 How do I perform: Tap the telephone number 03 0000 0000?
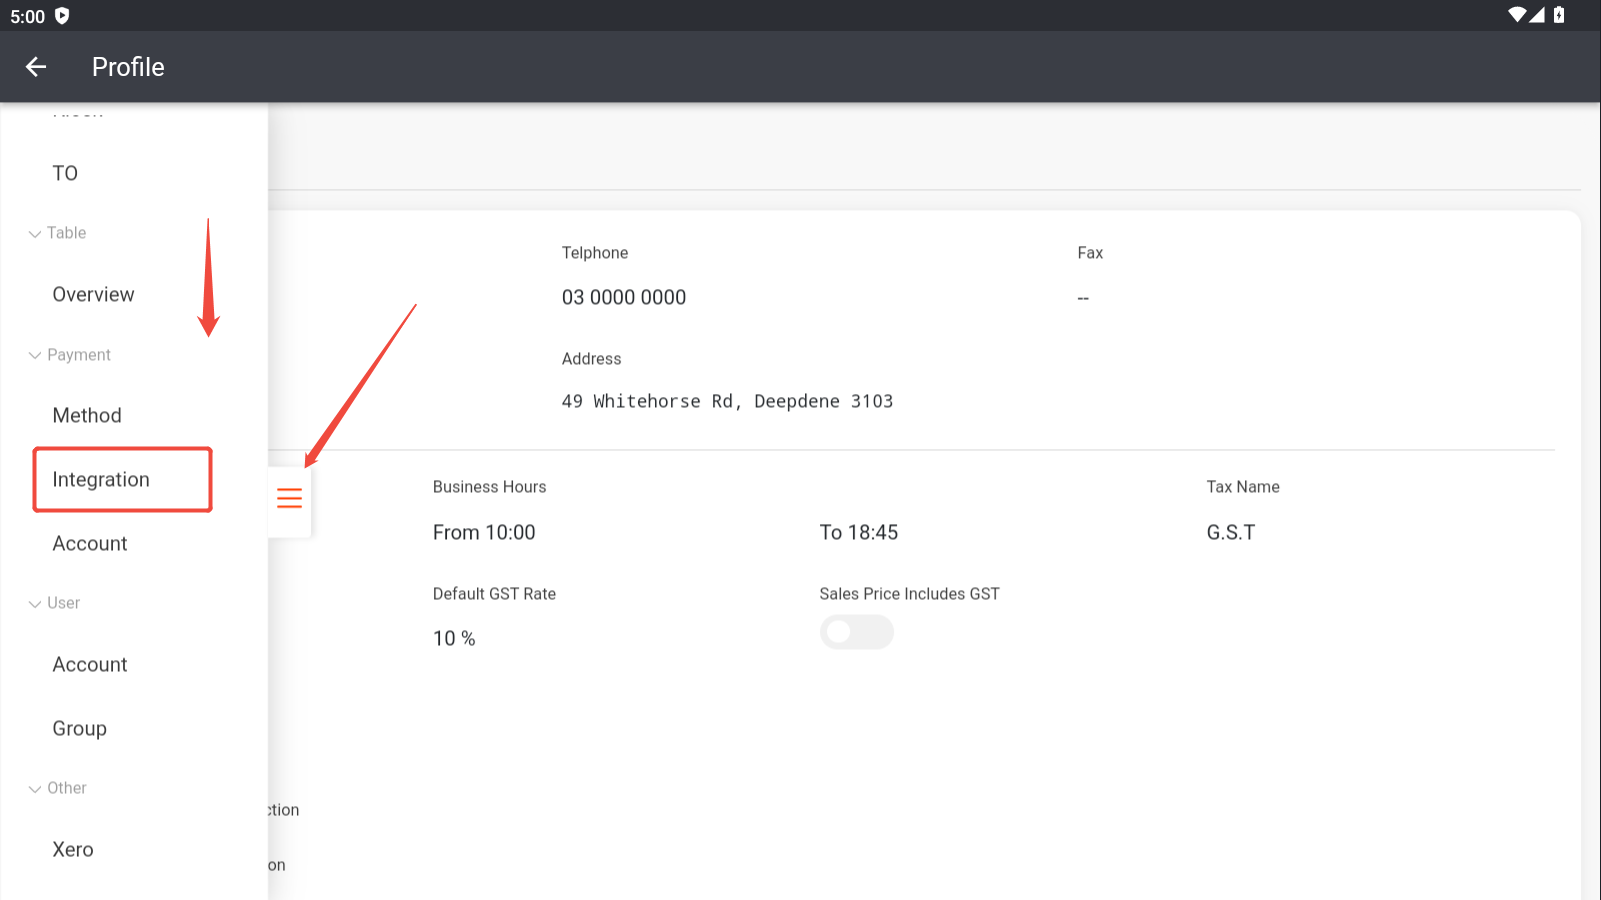coord(623,298)
